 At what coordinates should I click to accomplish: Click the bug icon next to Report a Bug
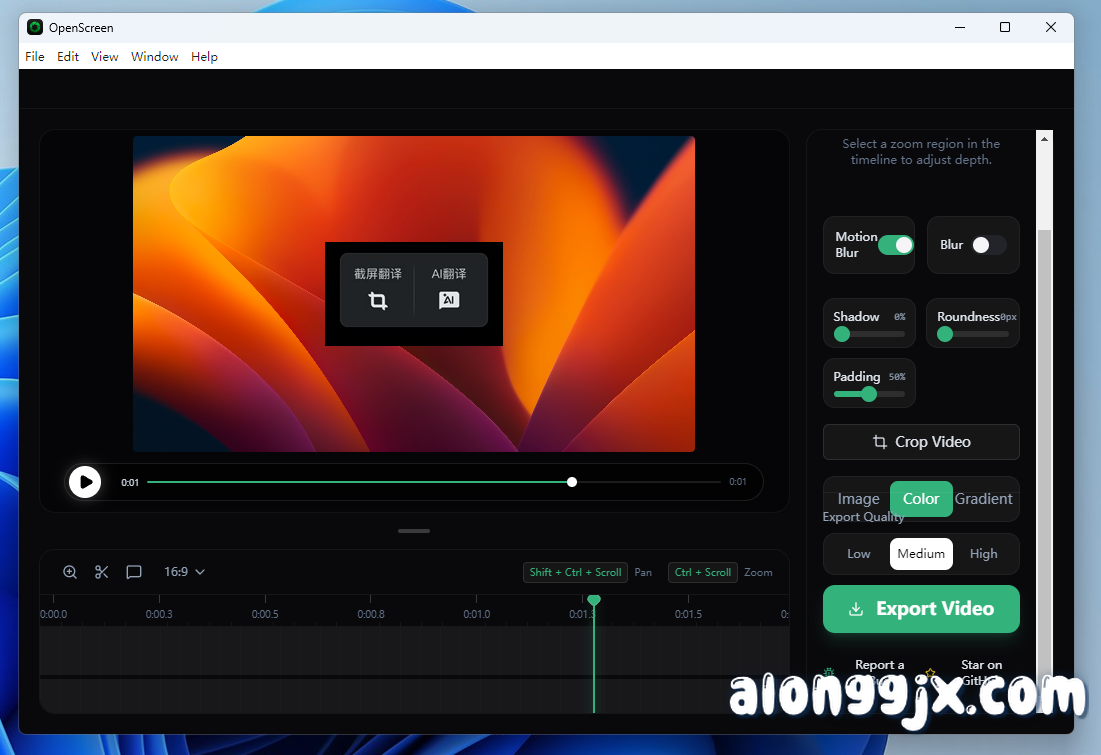point(828,672)
